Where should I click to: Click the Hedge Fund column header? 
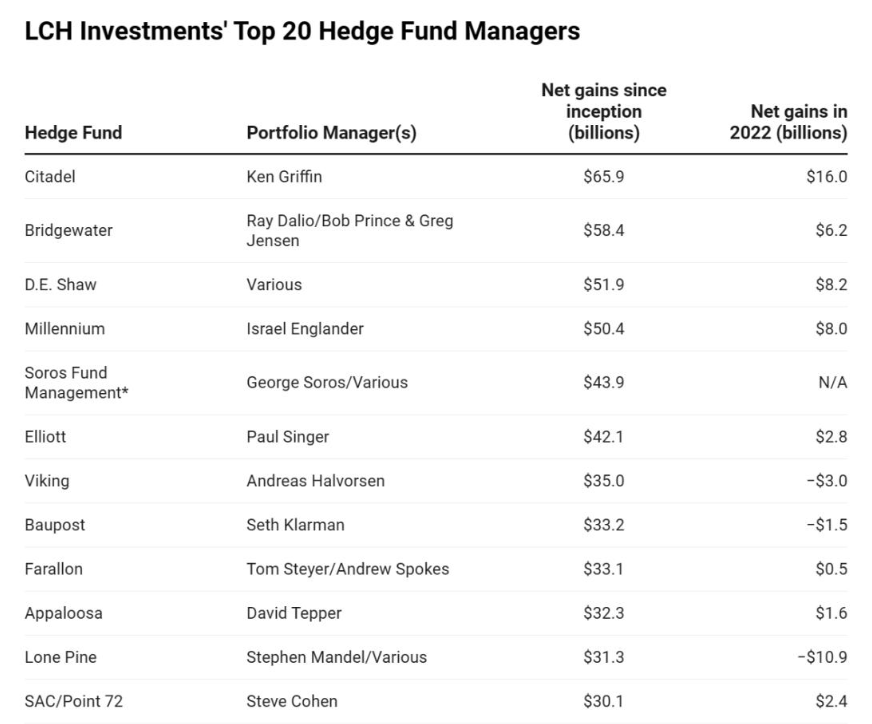pos(73,133)
